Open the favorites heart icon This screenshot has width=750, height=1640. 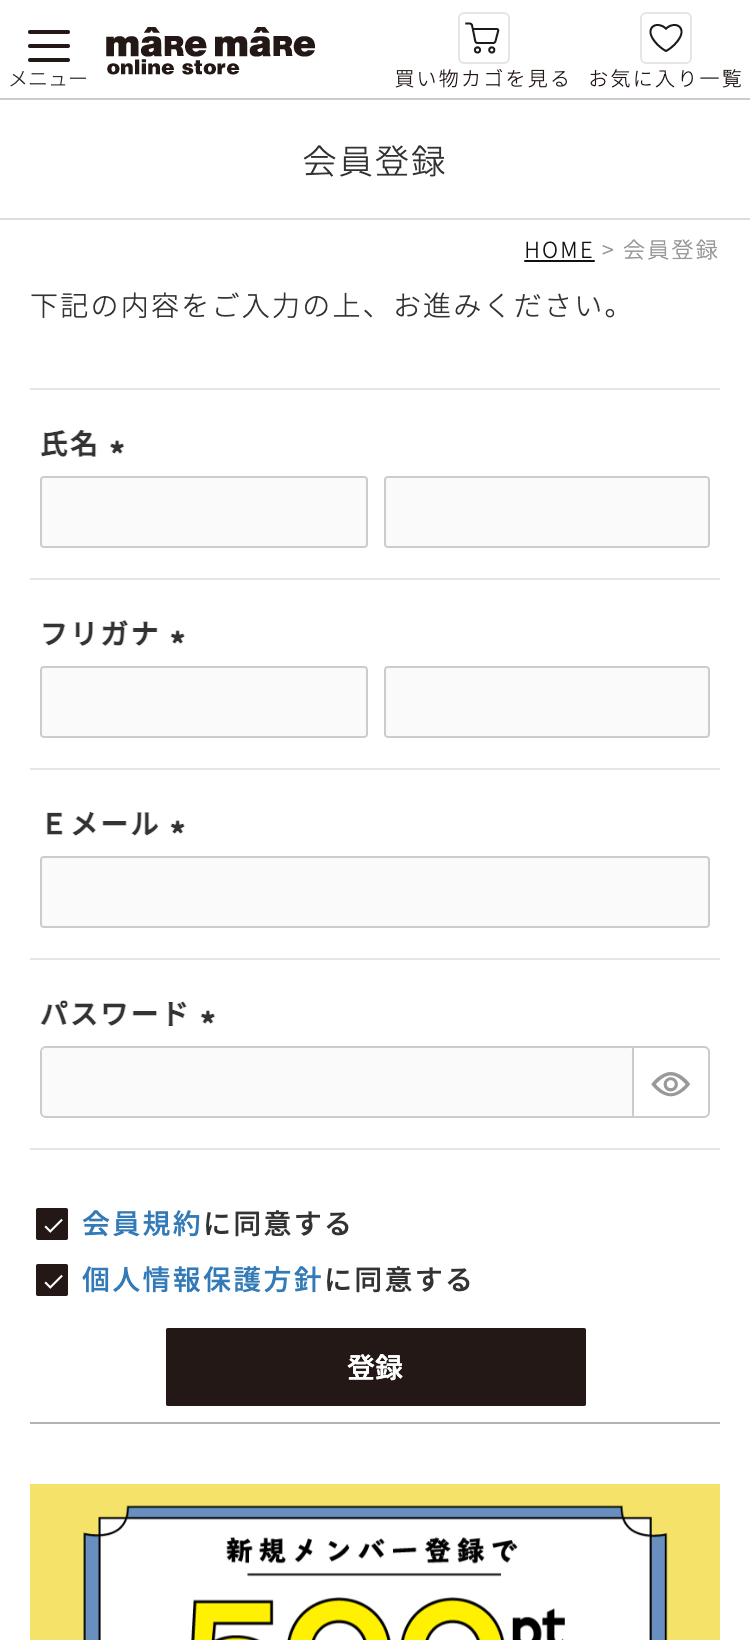pyautogui.click(x=666, y=39)
